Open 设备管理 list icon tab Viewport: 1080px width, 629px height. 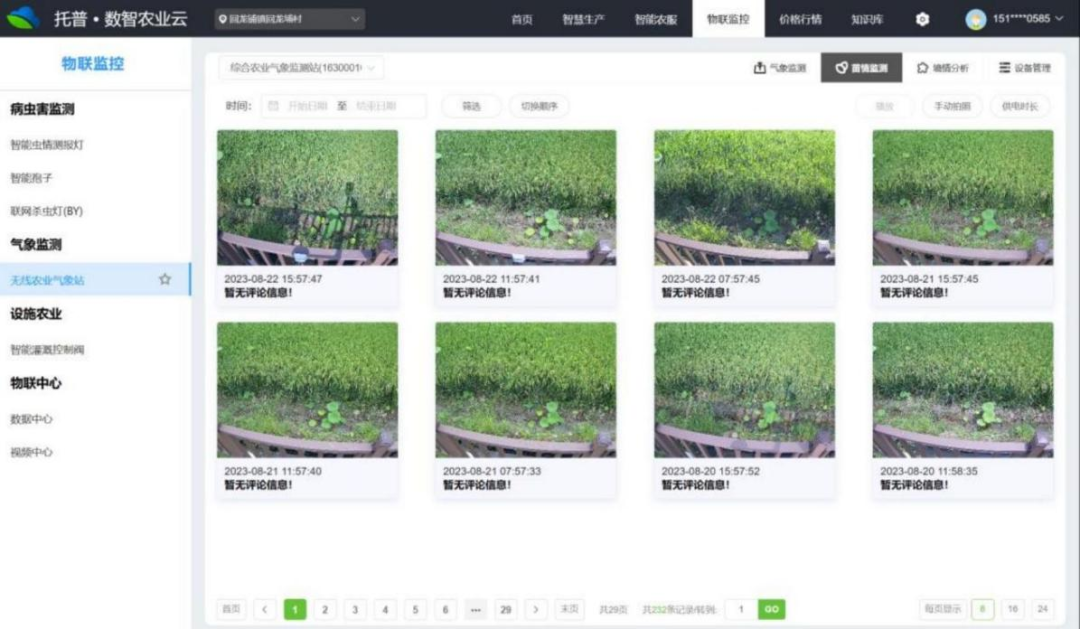point(1024,68)
